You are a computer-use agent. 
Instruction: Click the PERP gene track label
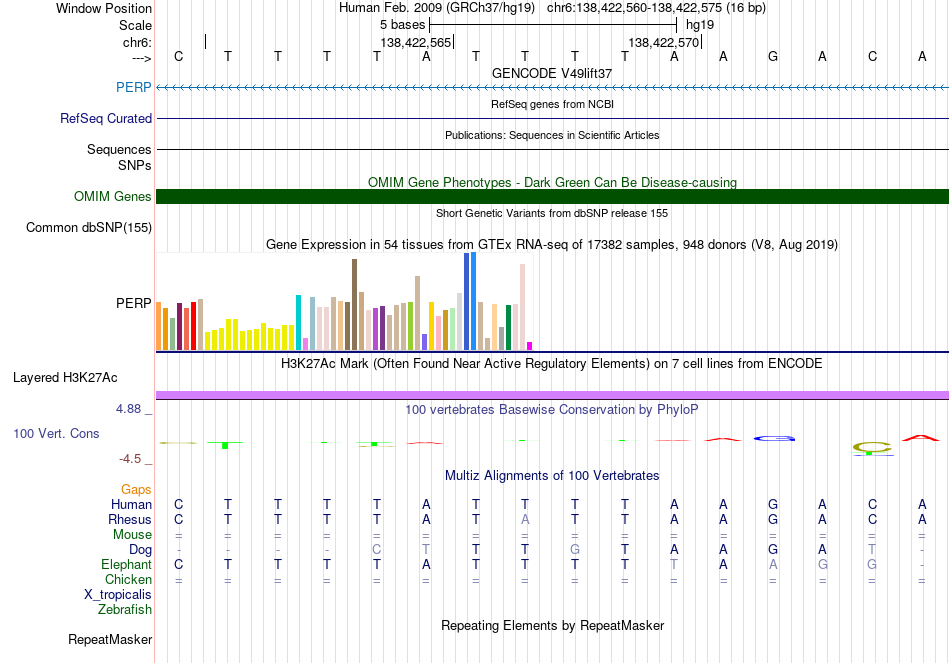[x=133, y=87]
